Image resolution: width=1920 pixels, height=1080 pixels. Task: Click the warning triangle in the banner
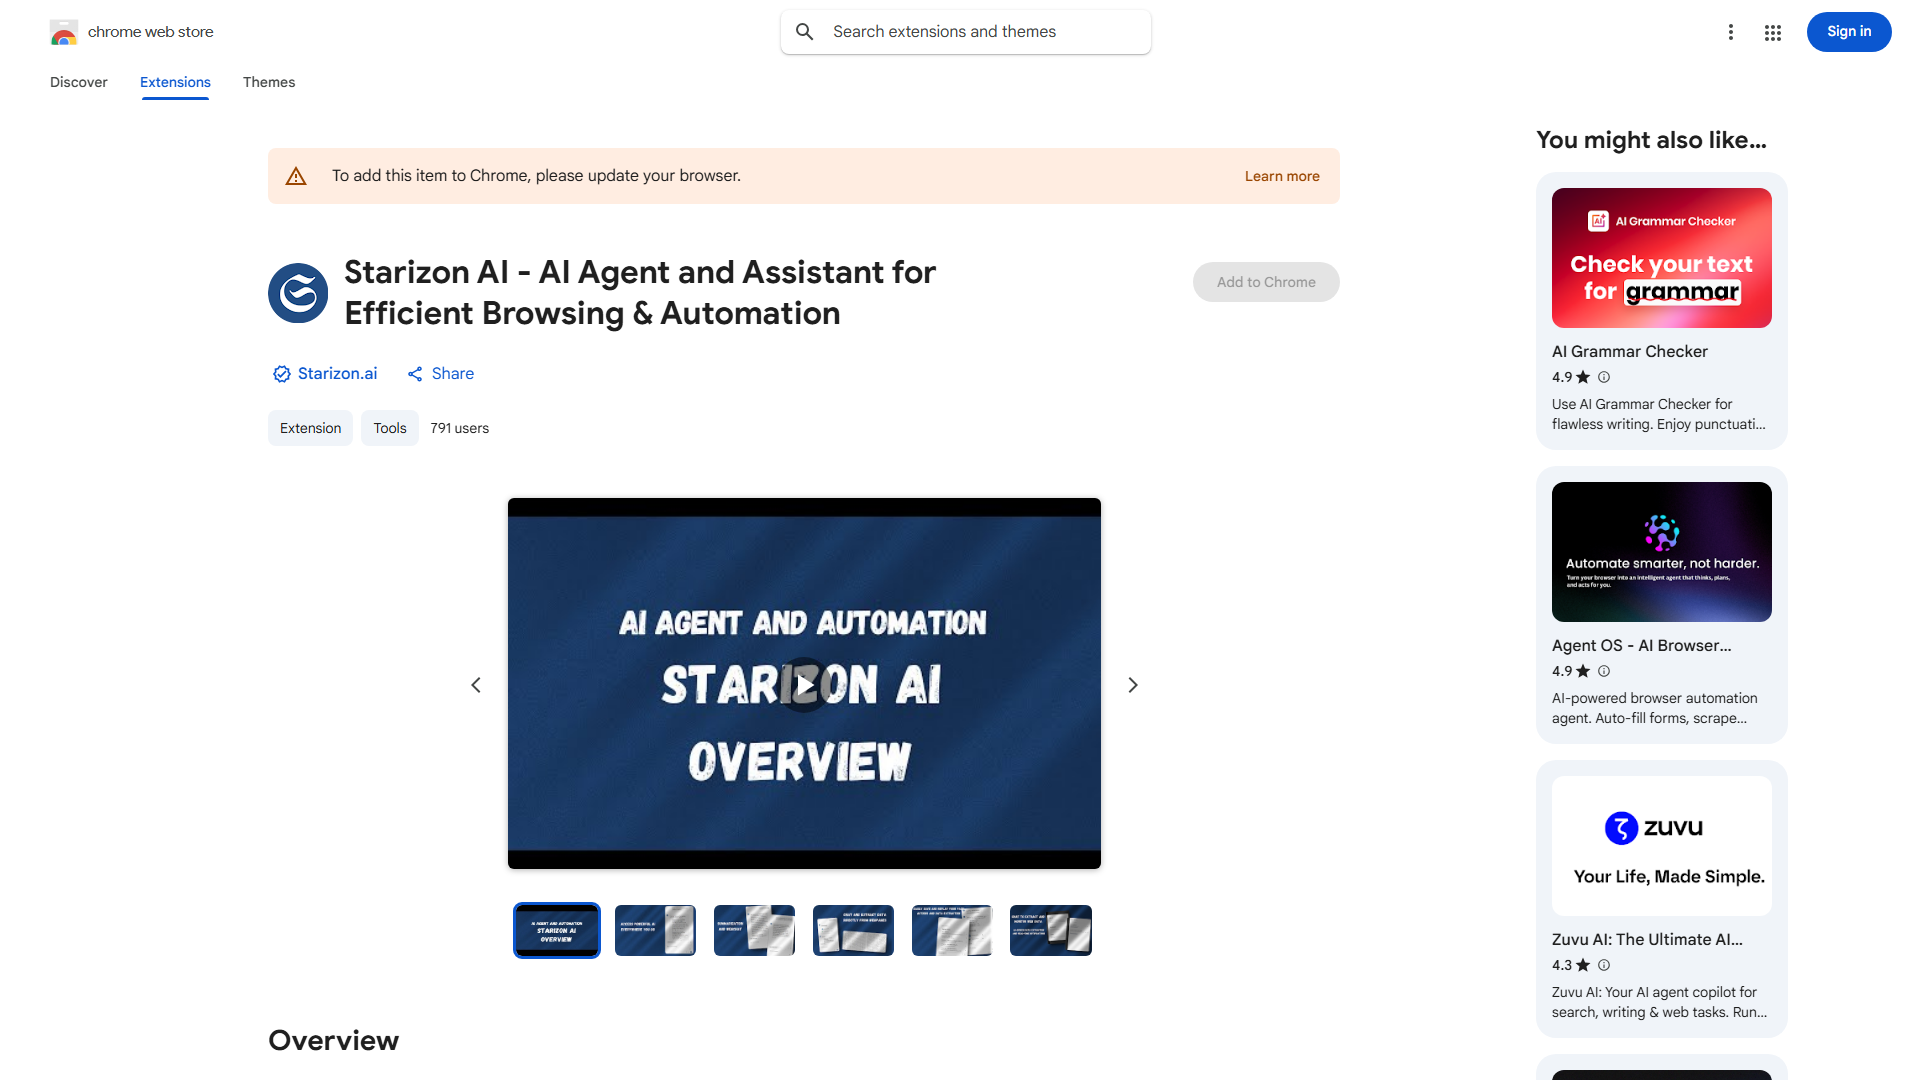[x=296, y=175]
